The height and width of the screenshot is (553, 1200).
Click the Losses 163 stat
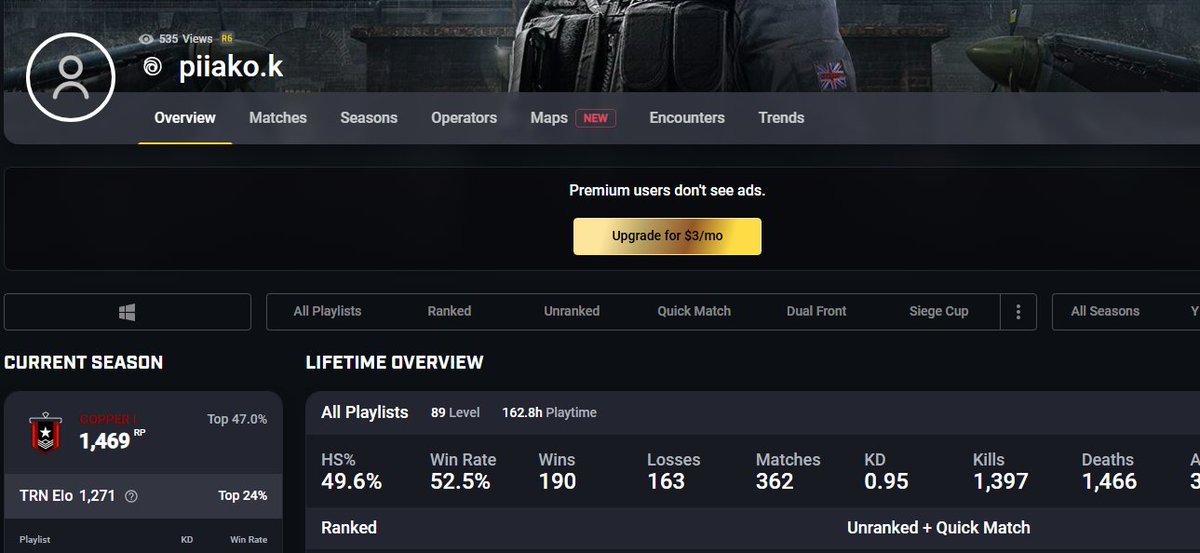674,471
